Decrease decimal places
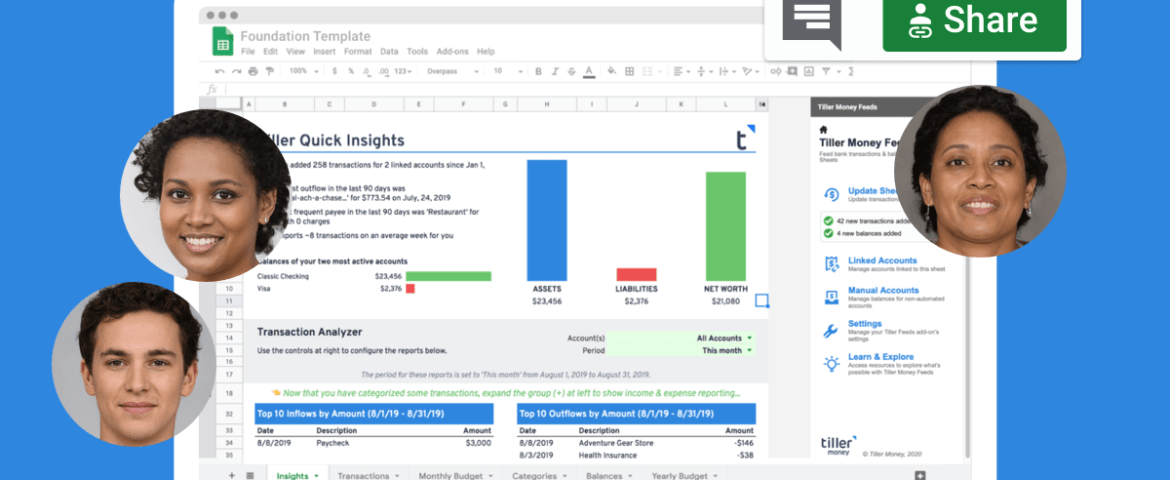Screen dimensions: 1170x480 [x=366, y=72]
